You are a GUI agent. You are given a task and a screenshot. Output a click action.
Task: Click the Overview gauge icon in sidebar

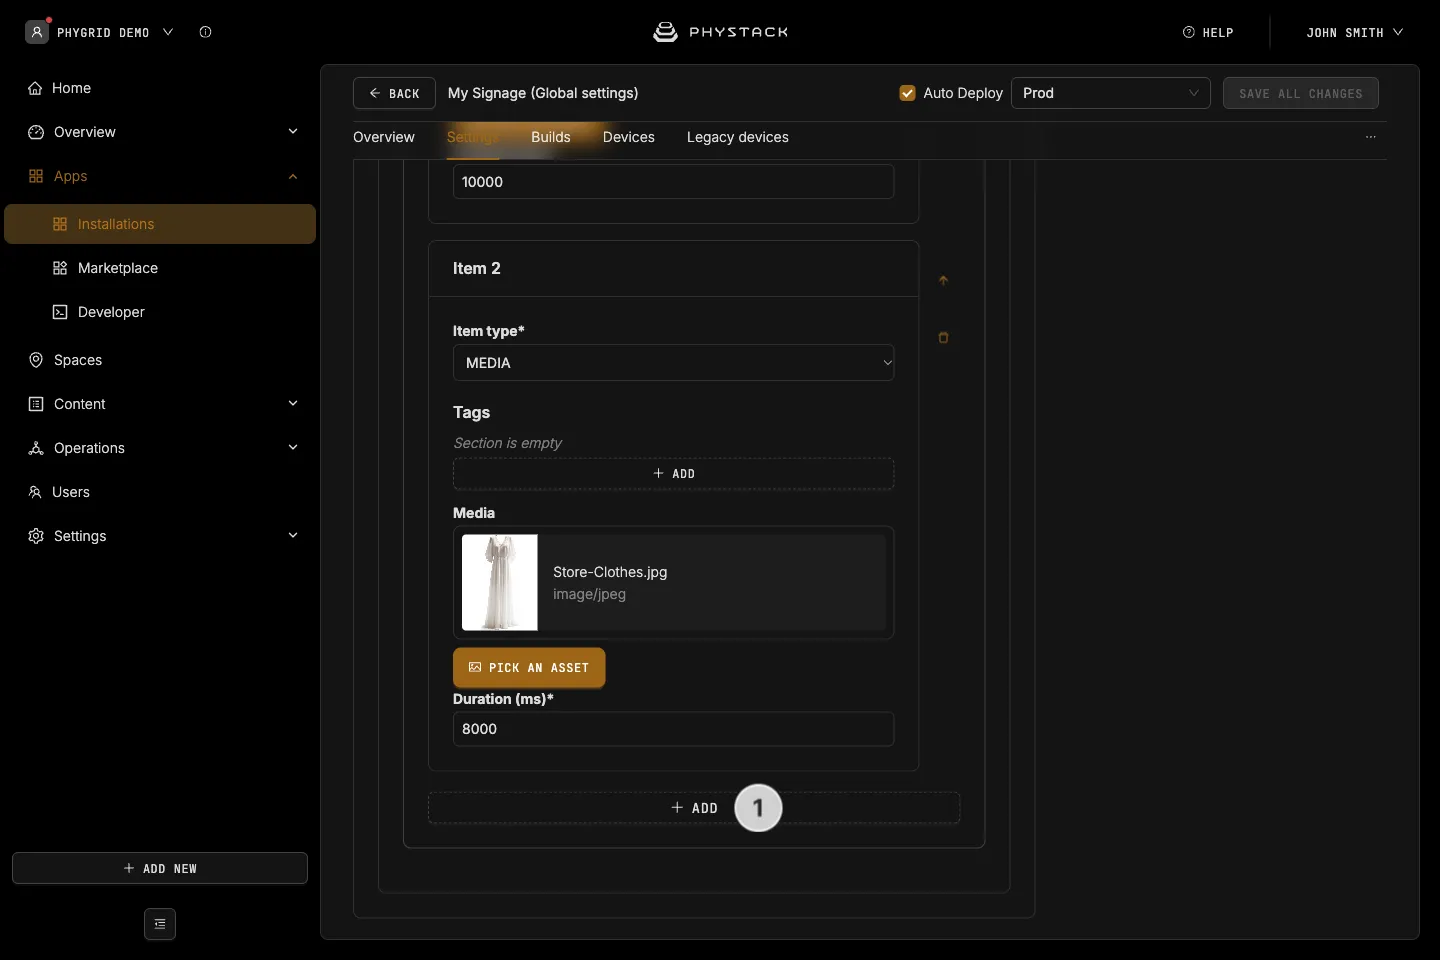pos(36,132)
